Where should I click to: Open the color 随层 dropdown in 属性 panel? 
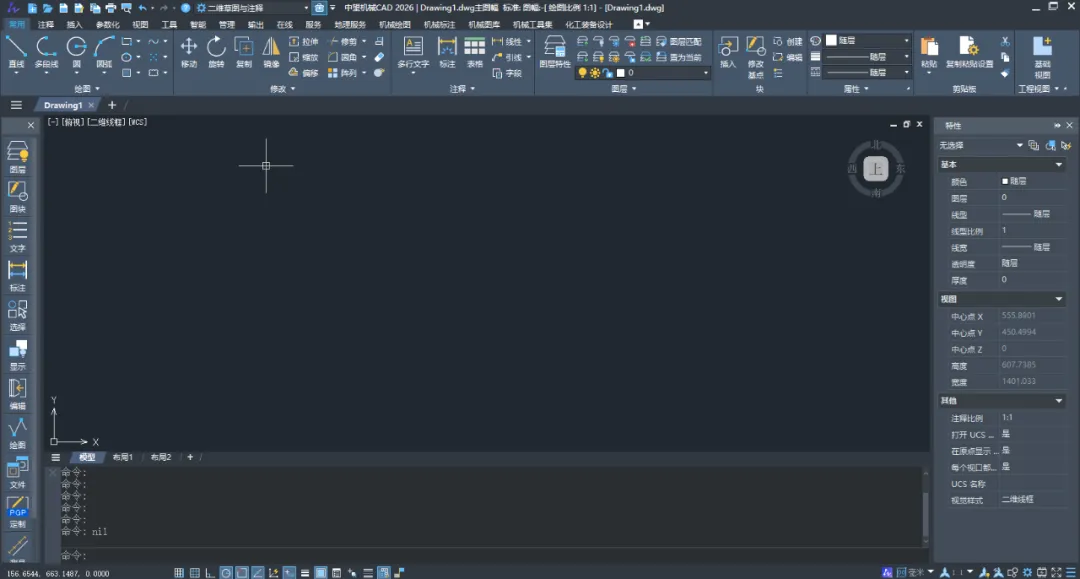pos(868,41)
